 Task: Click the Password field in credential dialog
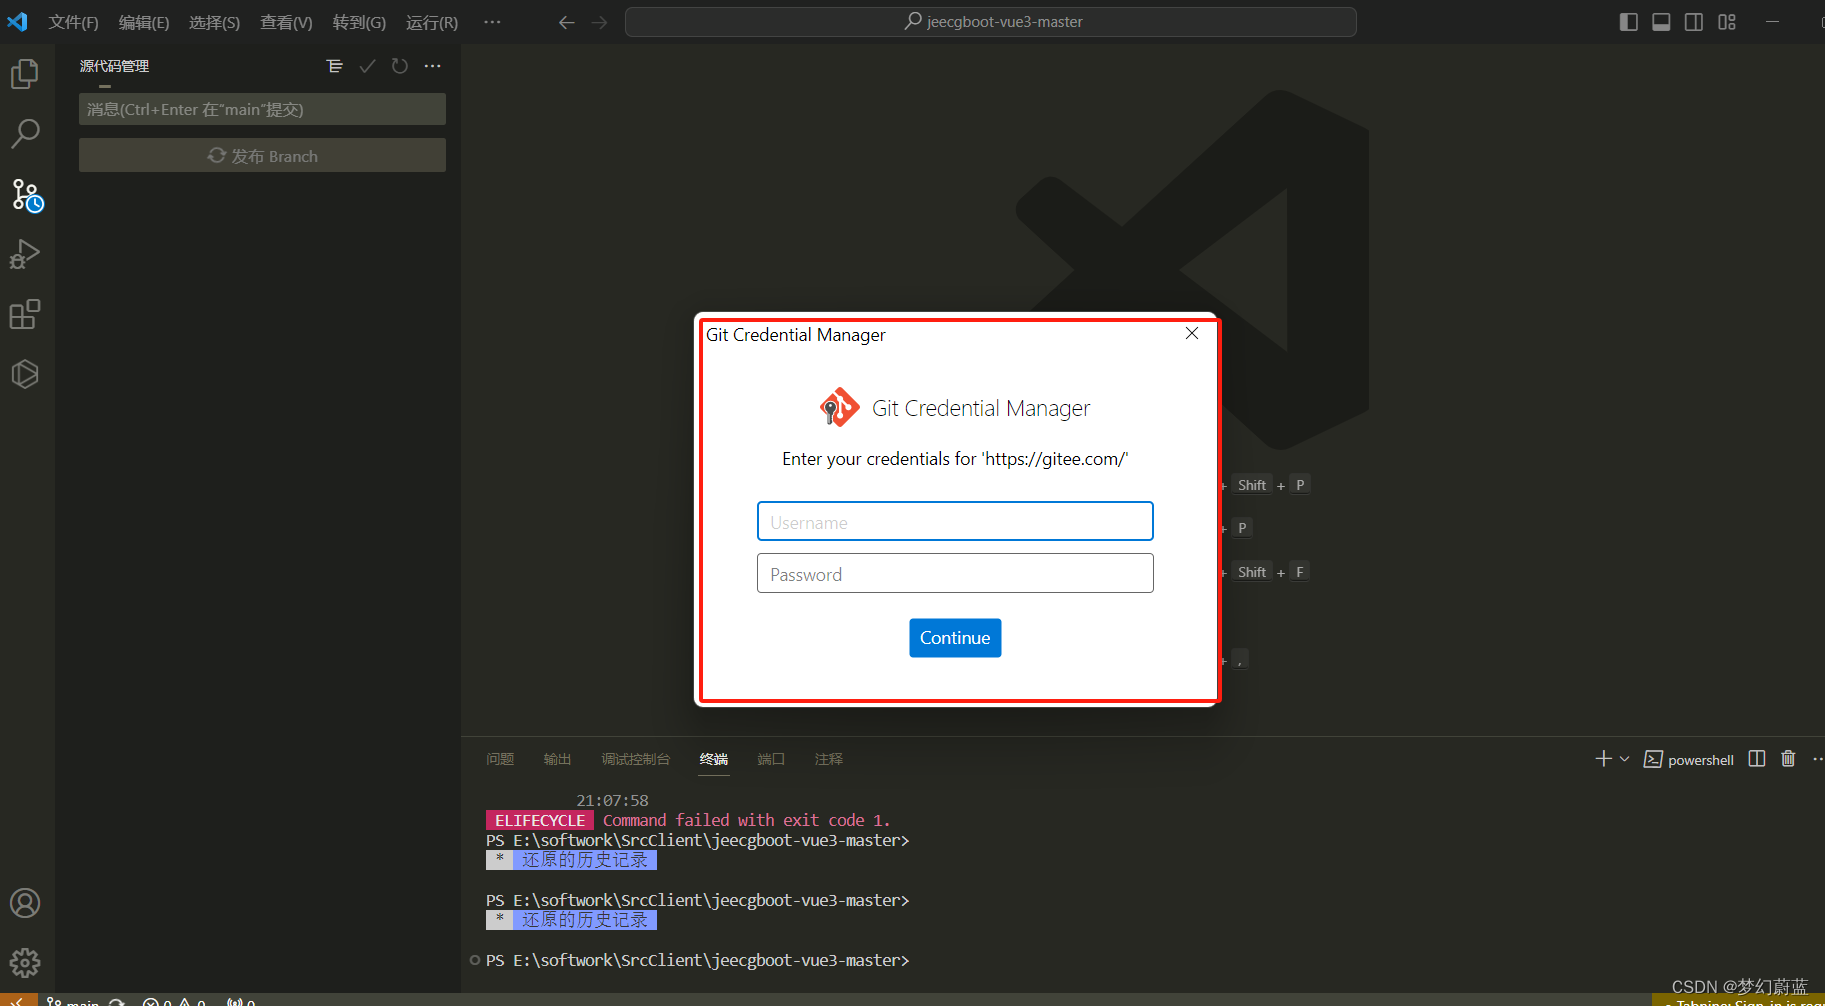[x=955, y=573]
